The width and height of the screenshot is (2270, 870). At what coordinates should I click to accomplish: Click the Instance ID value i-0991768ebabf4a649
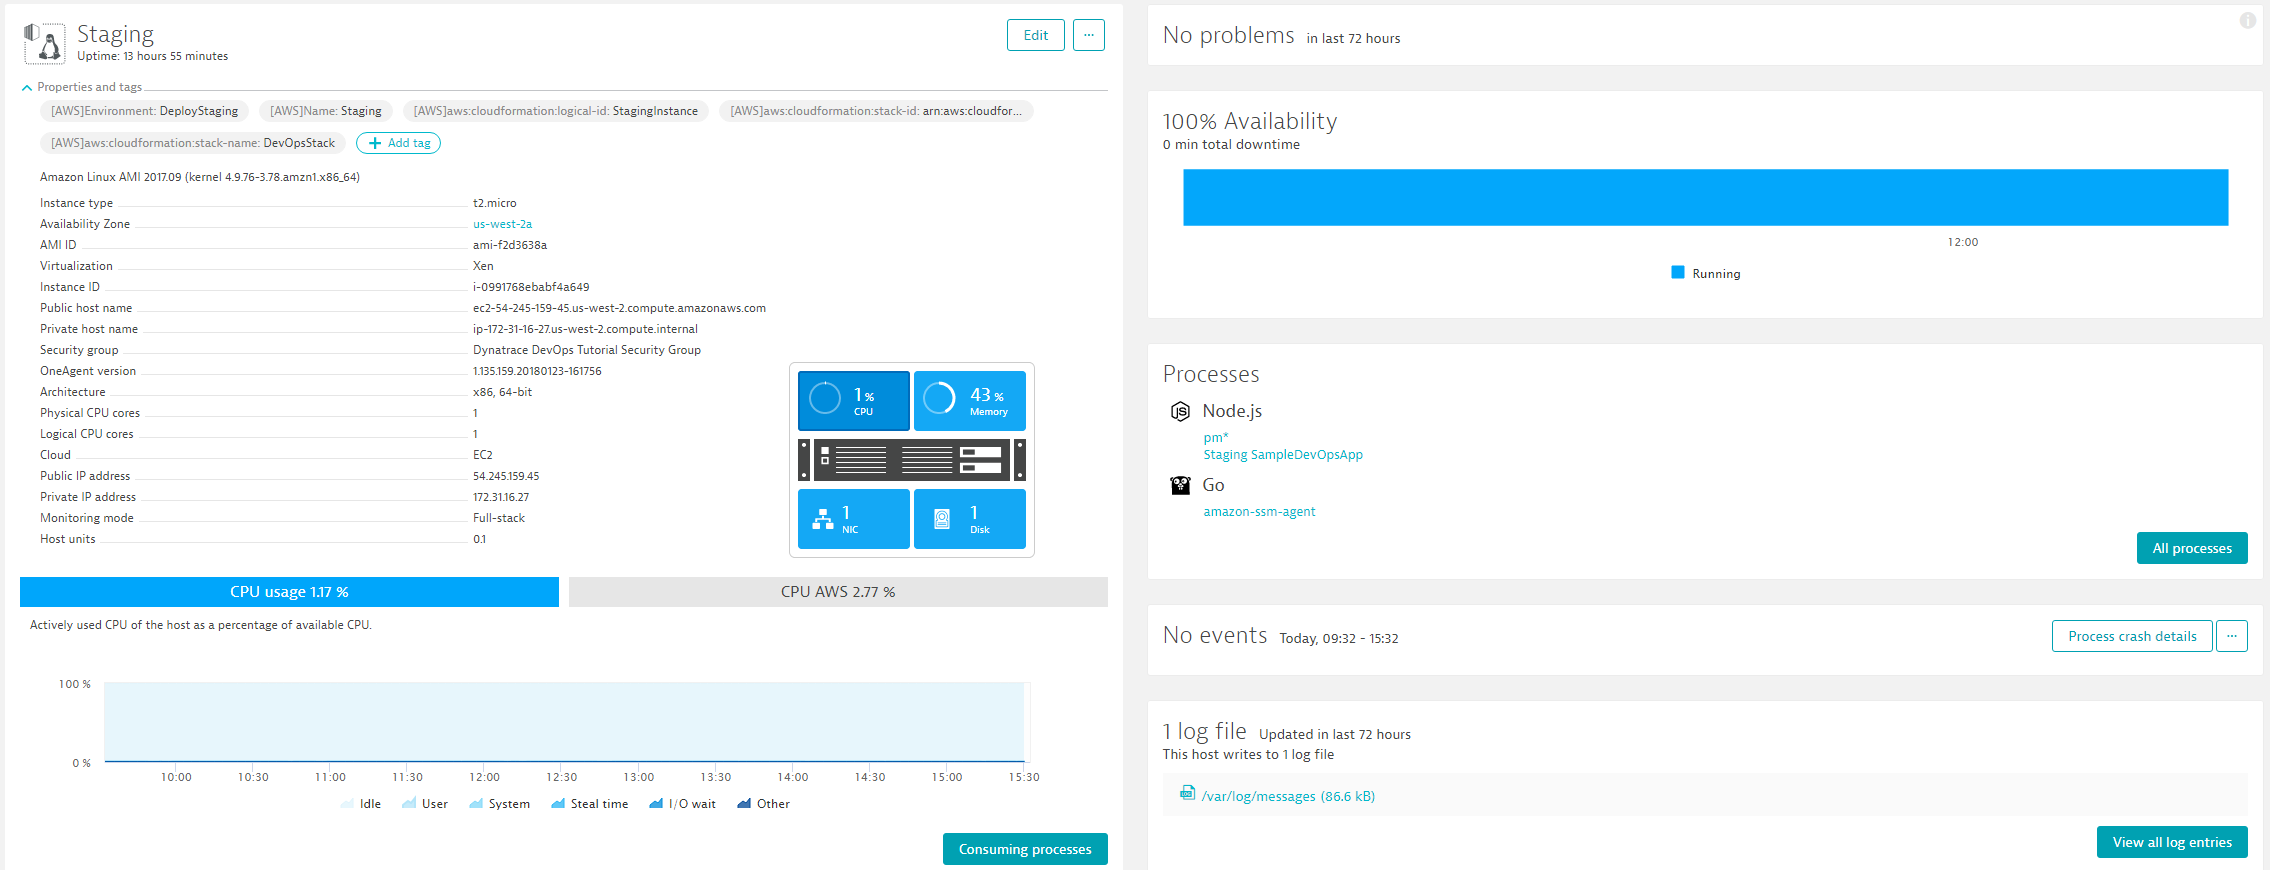pos(531,287)
